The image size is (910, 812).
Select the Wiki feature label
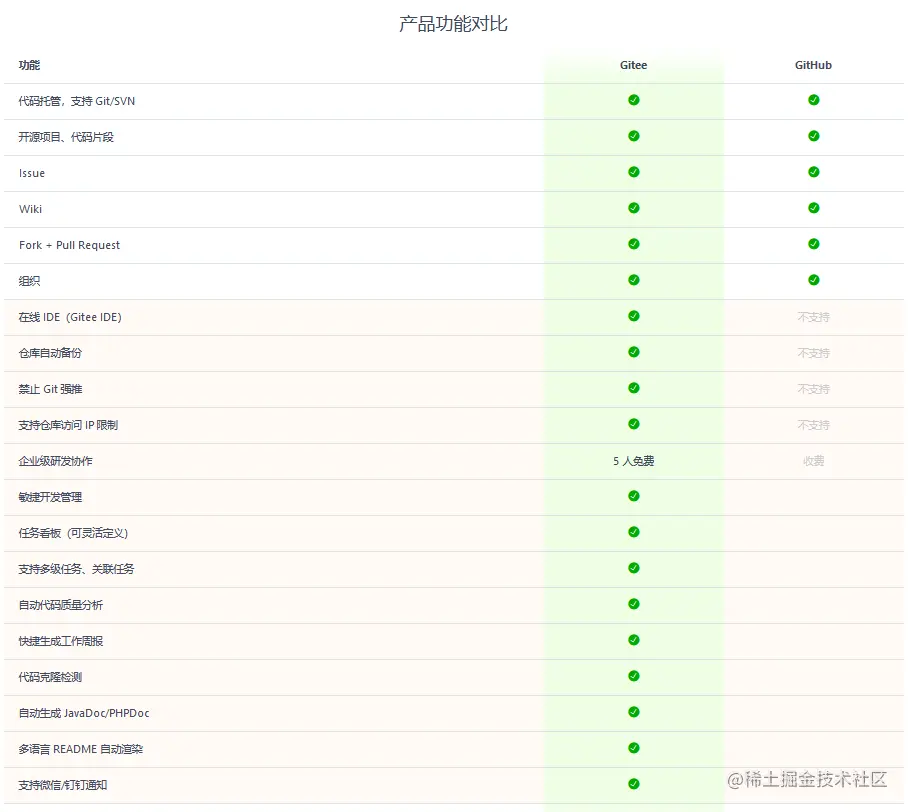[30, 209]
